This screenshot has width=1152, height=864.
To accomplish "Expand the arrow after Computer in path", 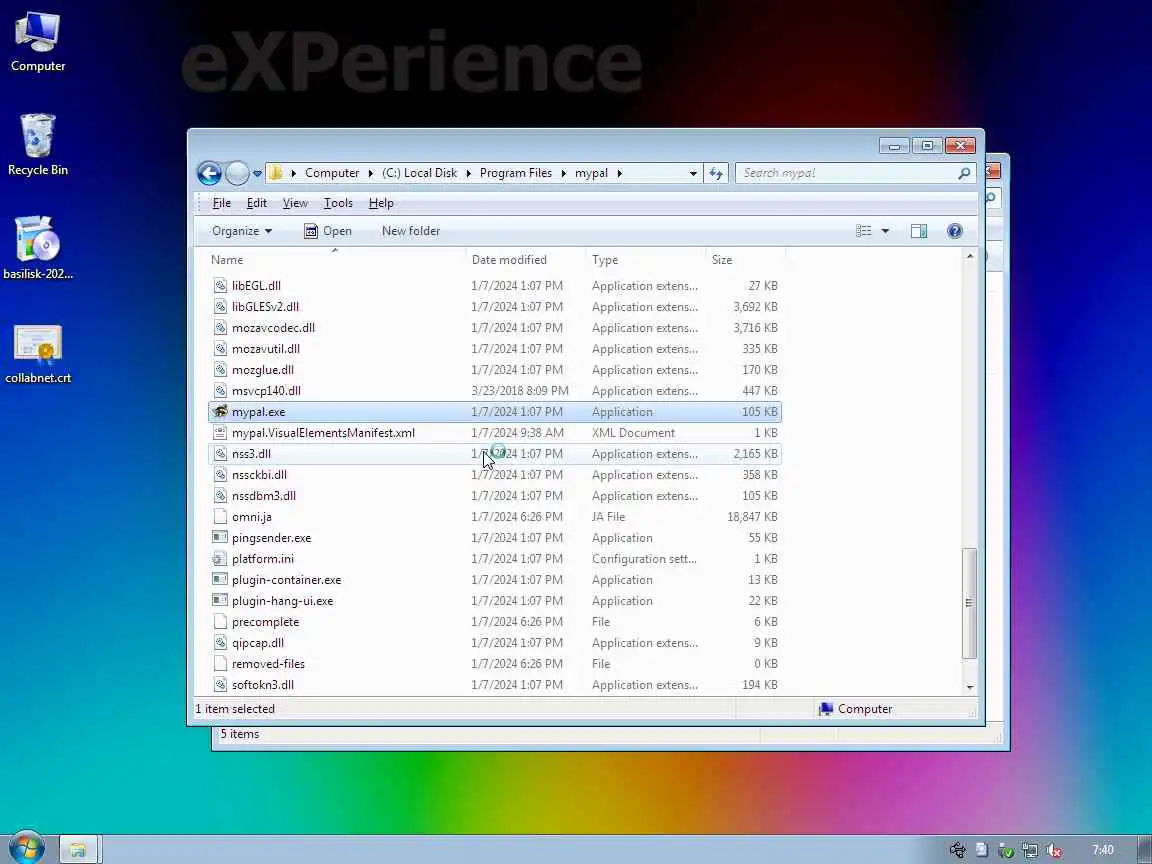I will point(370,173).
